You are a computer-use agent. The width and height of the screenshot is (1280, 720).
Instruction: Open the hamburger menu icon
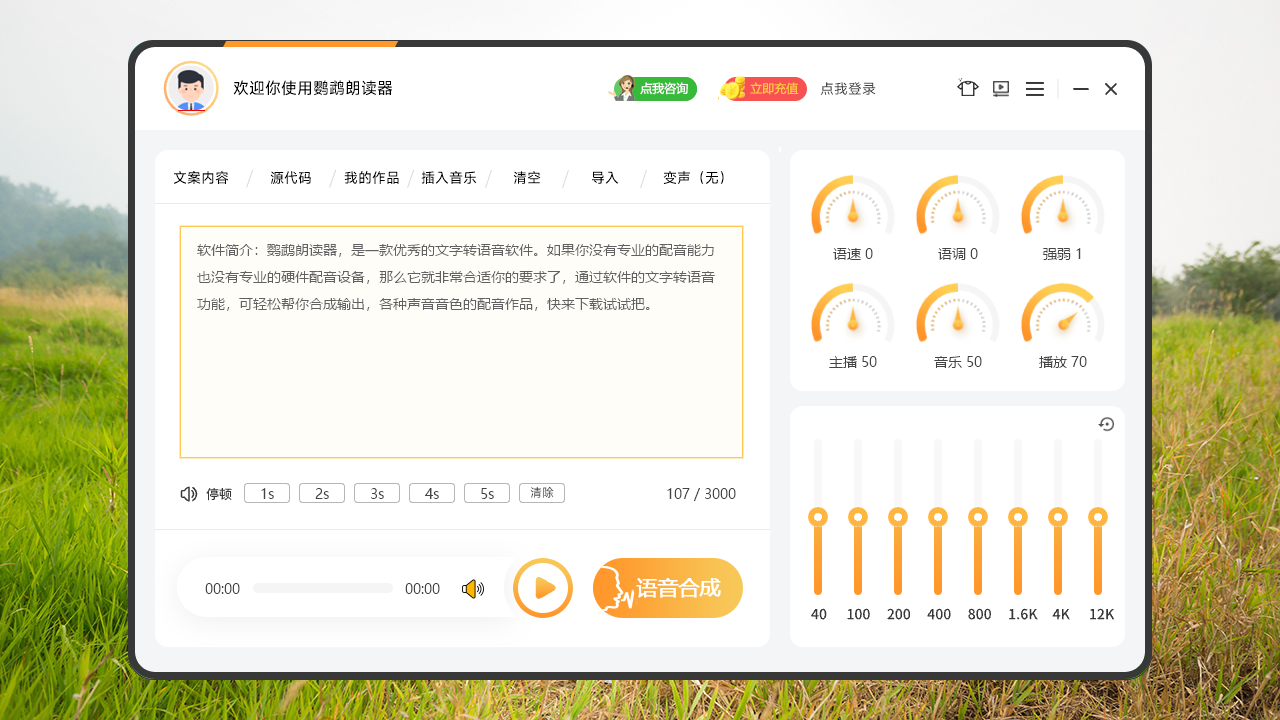1035,89
